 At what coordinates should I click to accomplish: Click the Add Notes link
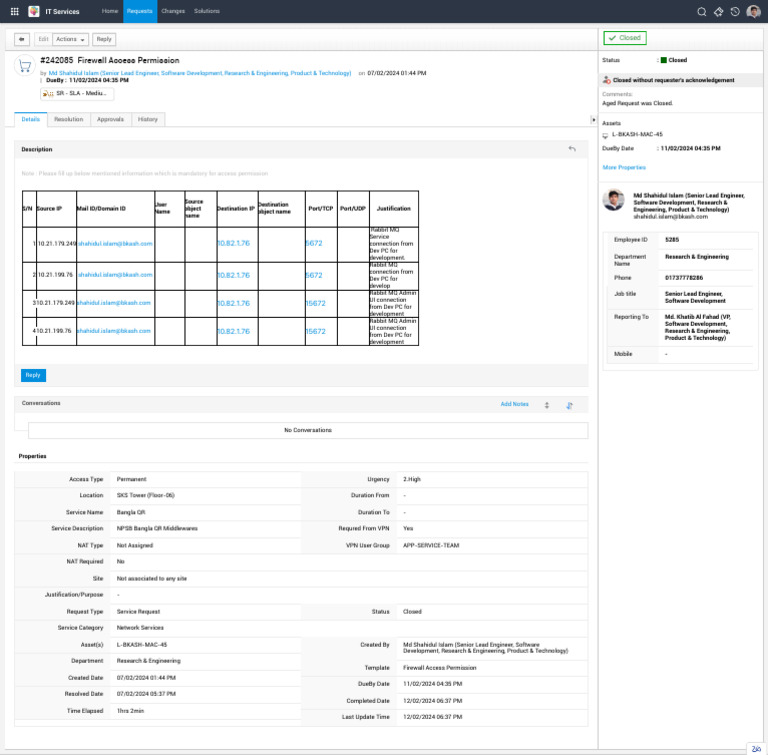[514, 404]
